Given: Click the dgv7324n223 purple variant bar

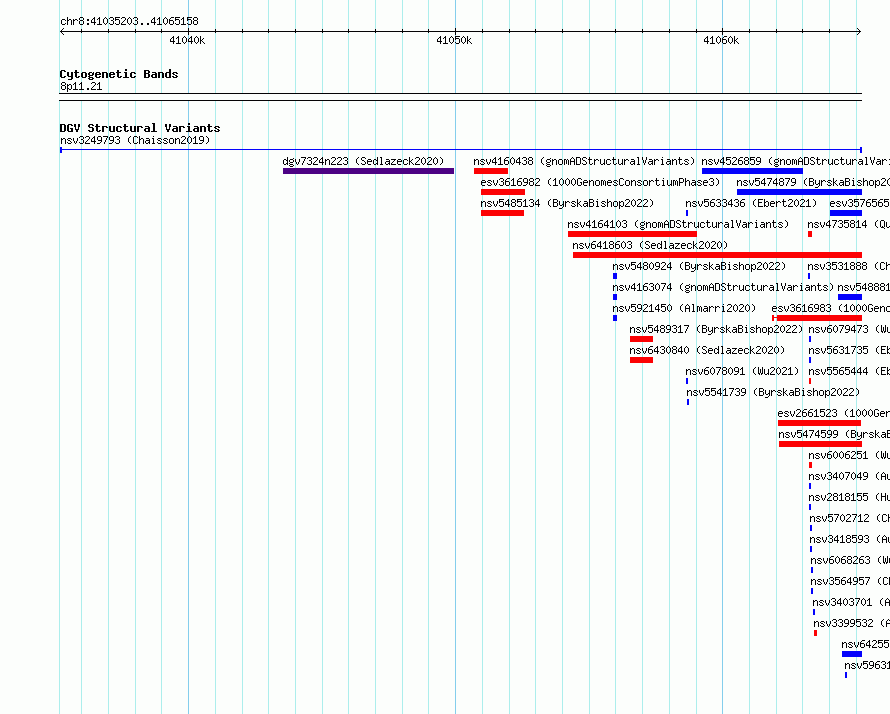Looking at the screenshot, I should (x=368, y=171).
